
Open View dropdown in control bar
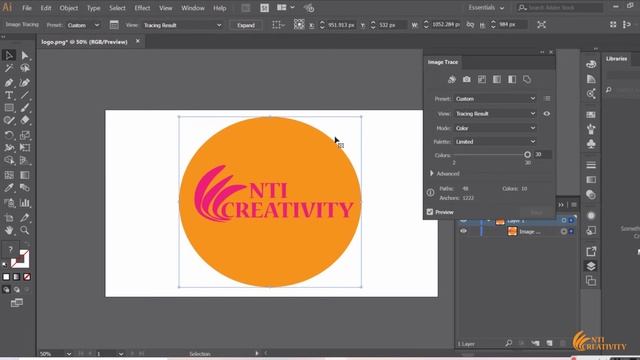182,25
